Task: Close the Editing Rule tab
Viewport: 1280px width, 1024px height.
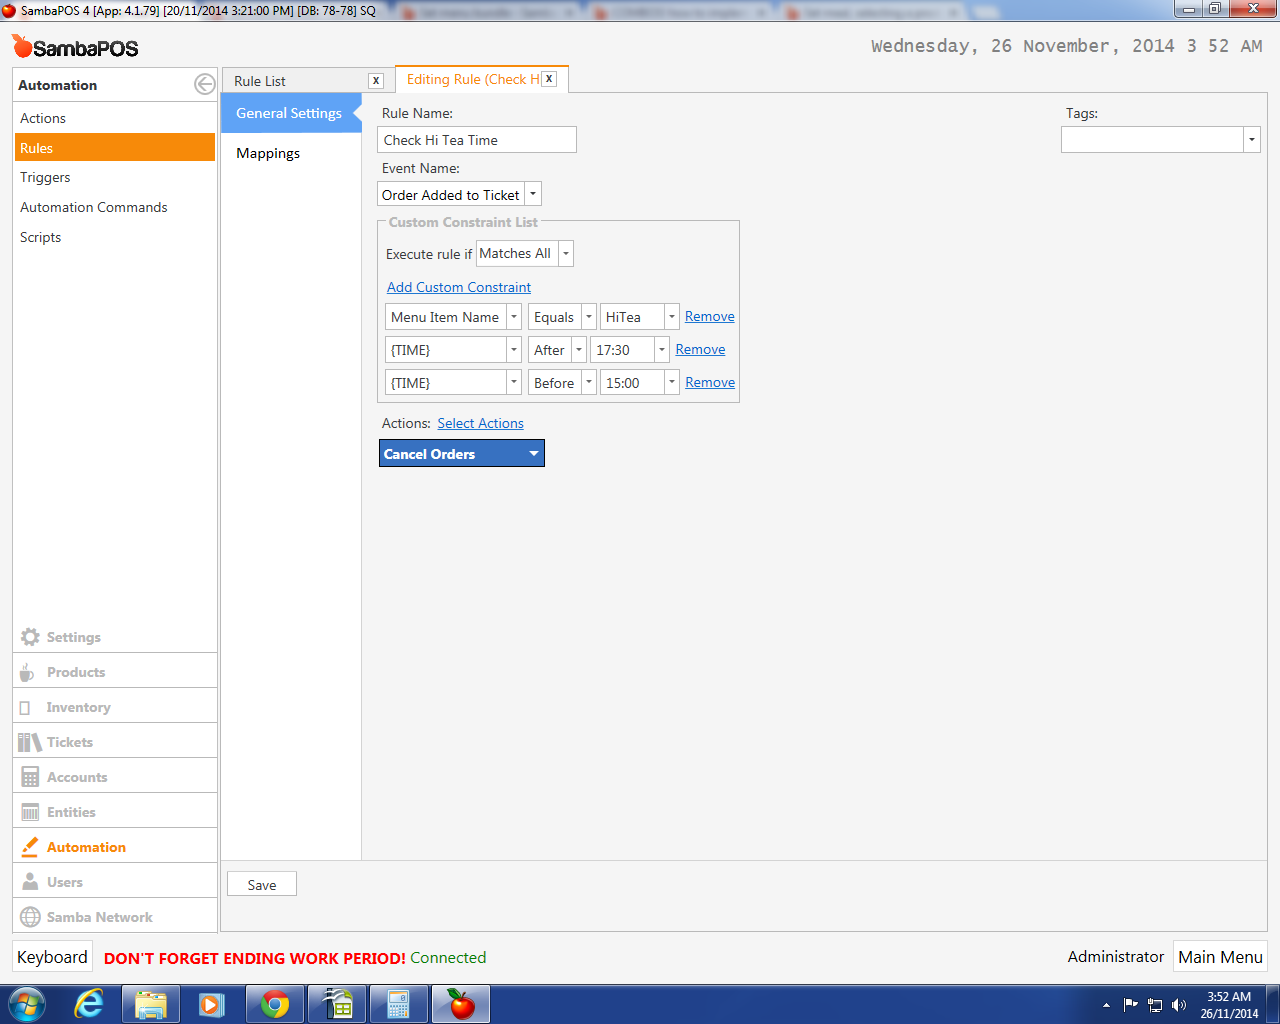Action: 549,79
